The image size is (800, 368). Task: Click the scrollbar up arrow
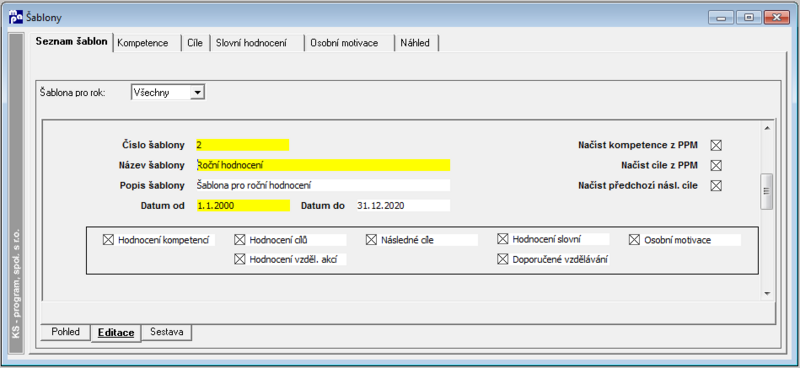[x=767, y=128]
